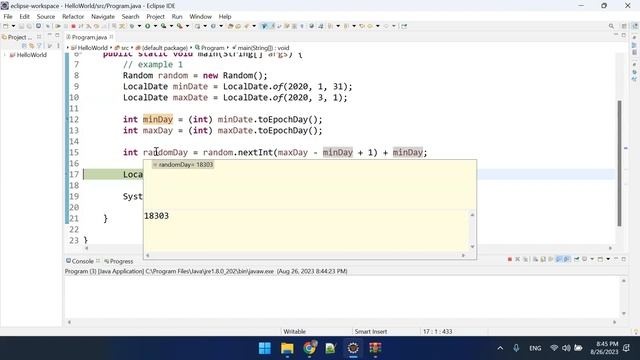Click the Eclipse icon on the taskbar
640x360 pixels.
pos(353,348)
